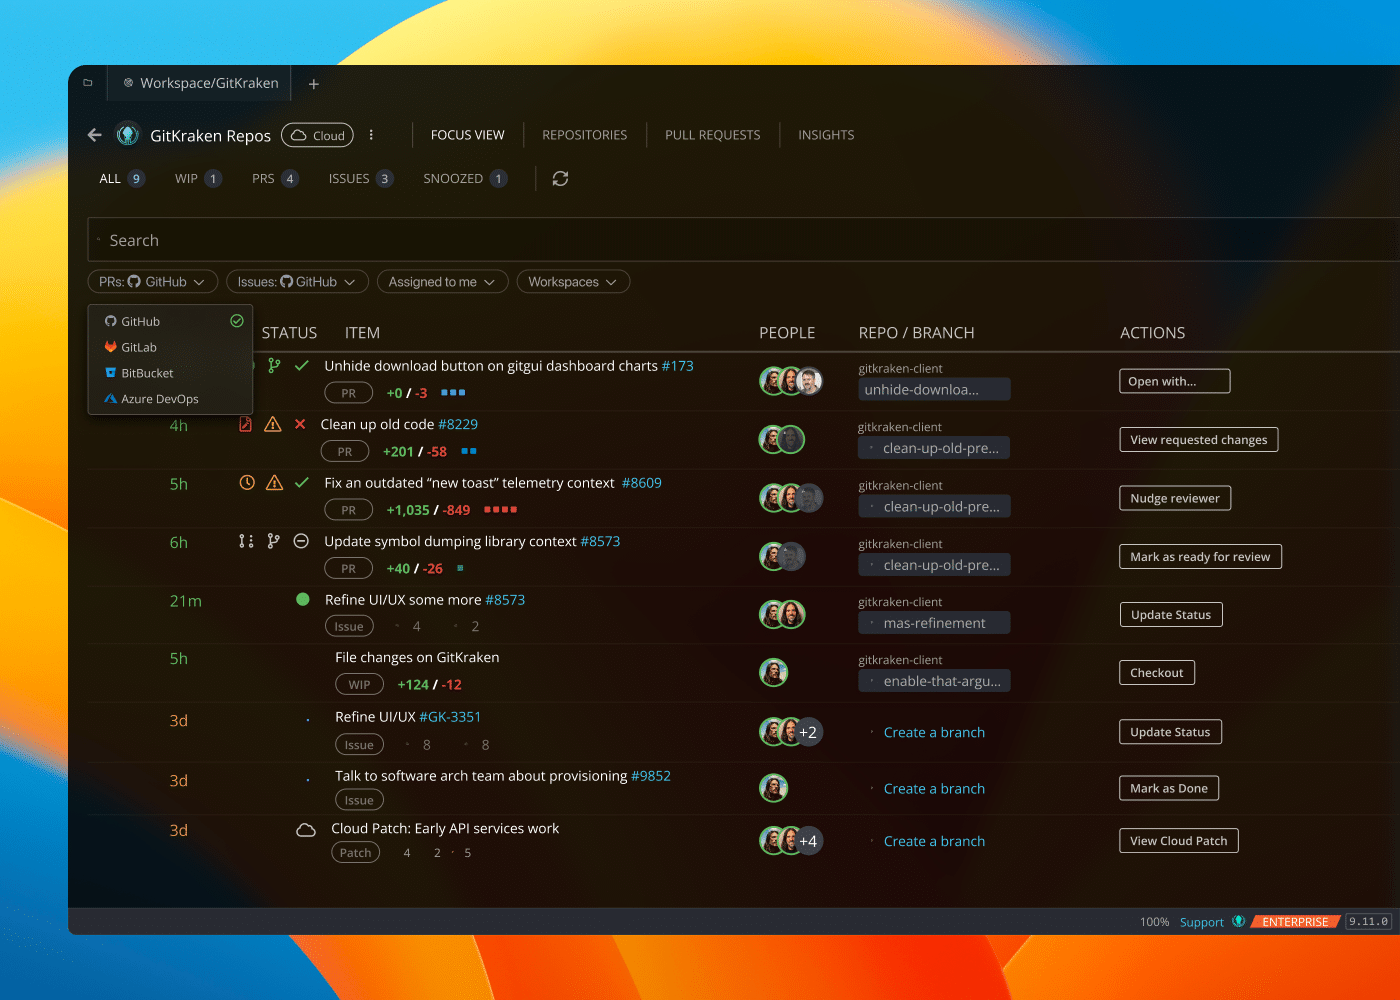Select the Workspace/GitKraken tab
This screenshot has height=1000, width=1400.
coord(200,83)
